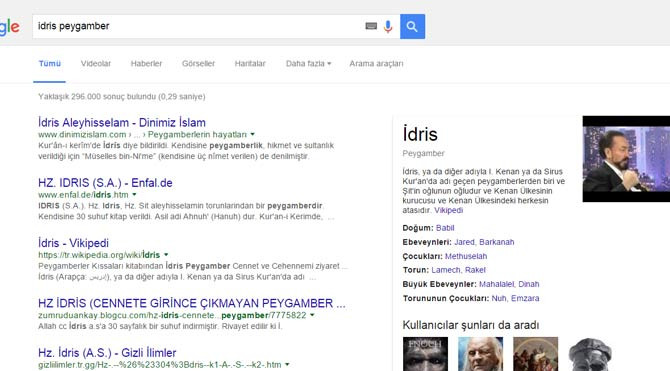Screen dimensions: 670x371
Task: Click the Kullanıcılar şunları da aradı heading
Action: (x=470, y=325)
